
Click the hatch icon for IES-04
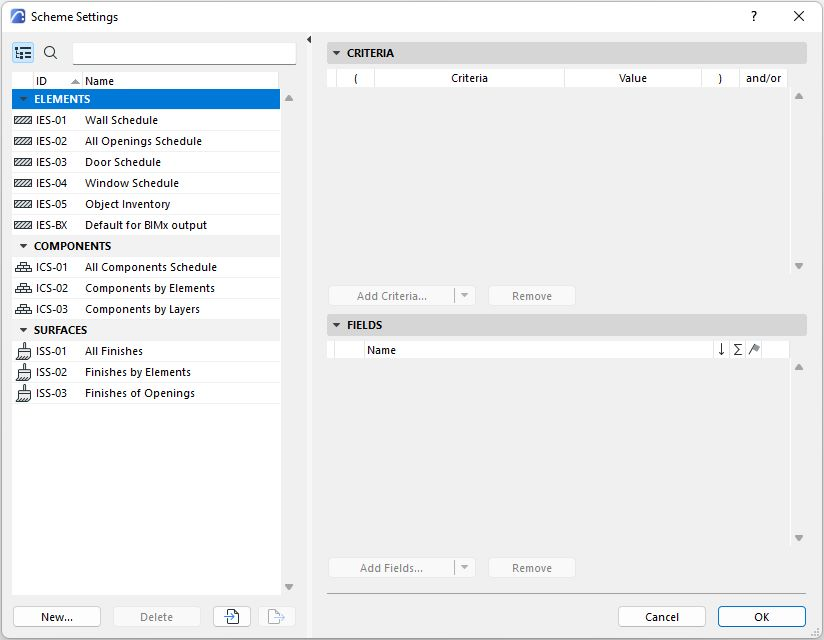23,183
